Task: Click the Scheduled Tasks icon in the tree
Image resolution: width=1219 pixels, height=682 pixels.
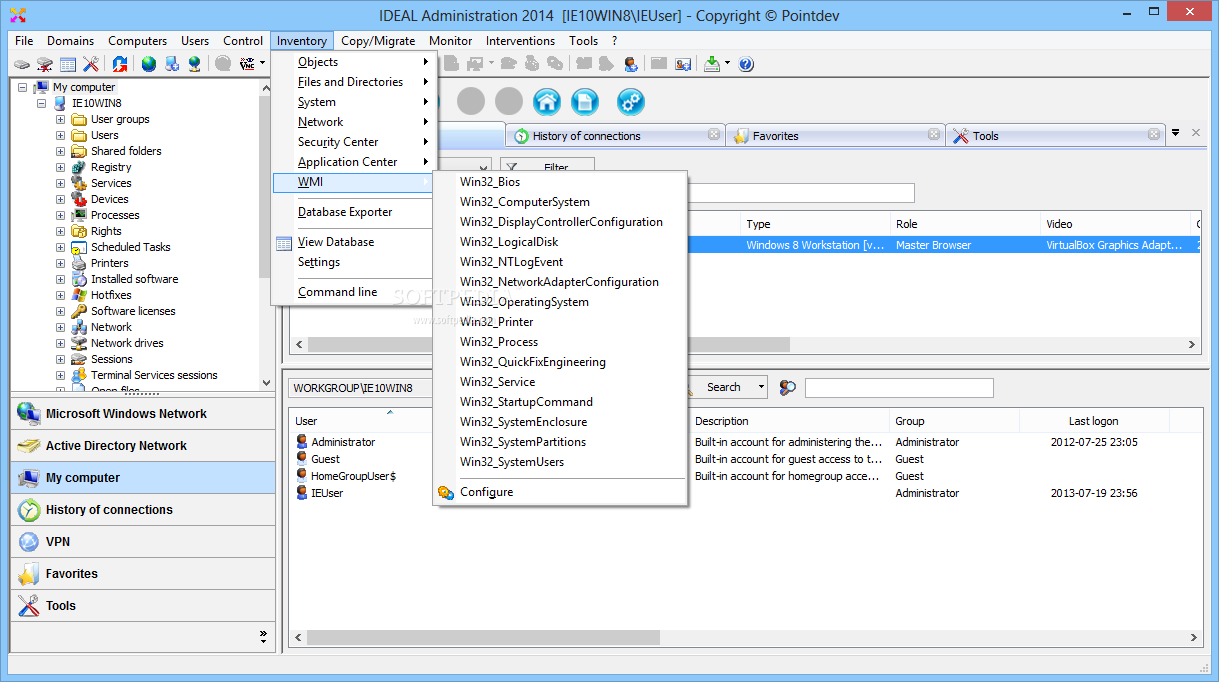Action: point(80,247)
